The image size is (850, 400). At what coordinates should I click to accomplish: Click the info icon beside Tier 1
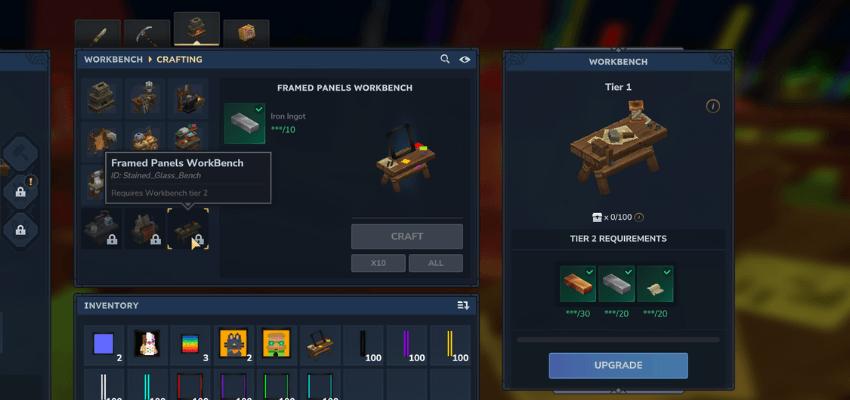click(x=713, y=106)
